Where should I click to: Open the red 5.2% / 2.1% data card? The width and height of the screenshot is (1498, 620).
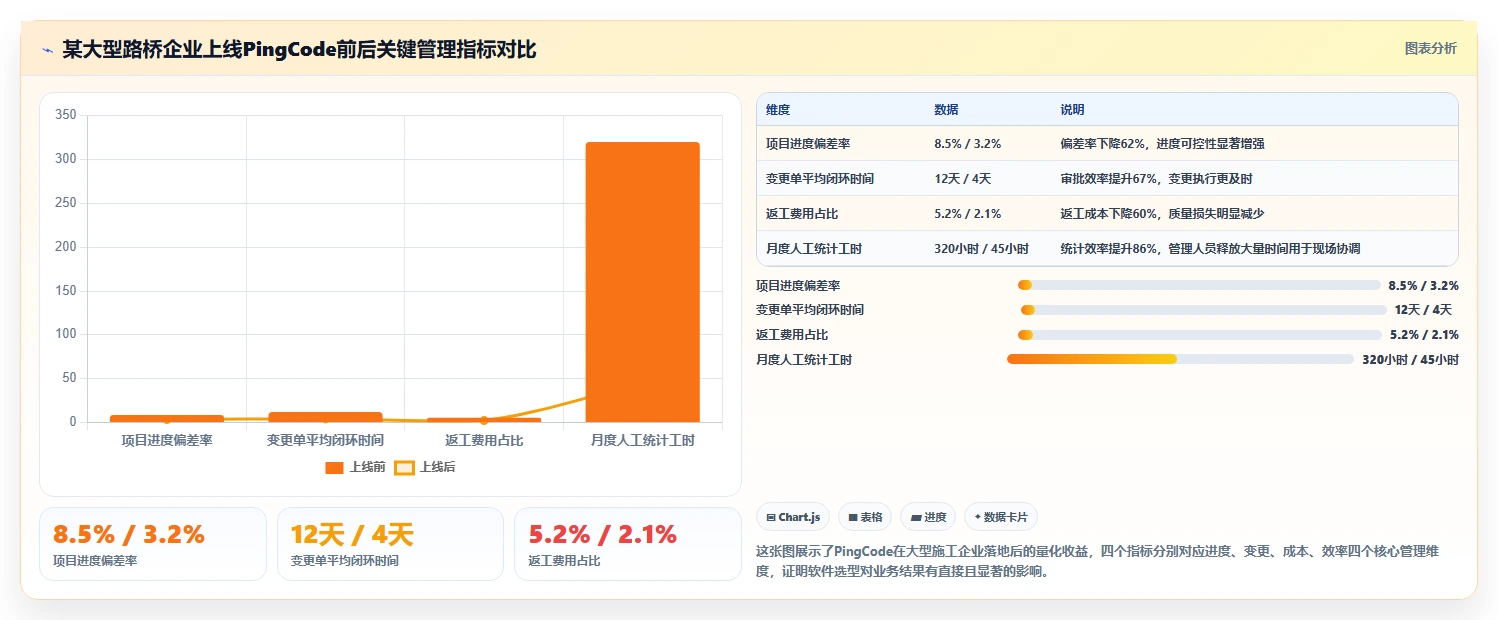click(x=628, y=544)
